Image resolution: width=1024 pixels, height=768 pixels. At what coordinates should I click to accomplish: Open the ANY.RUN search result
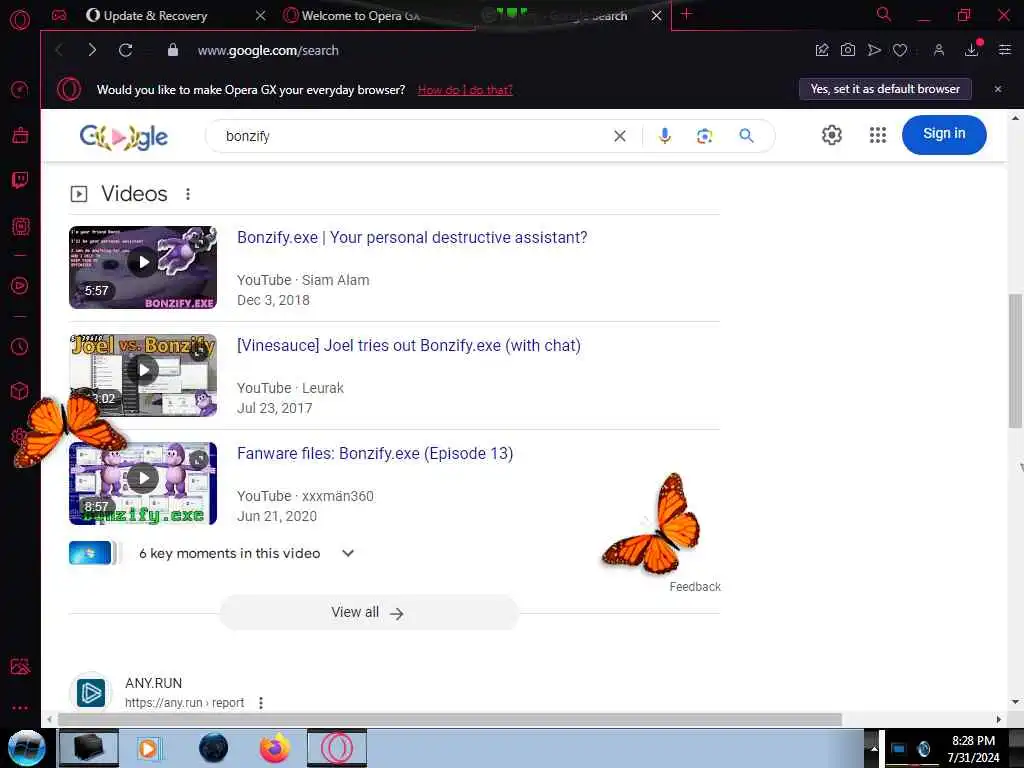(153, 683)
